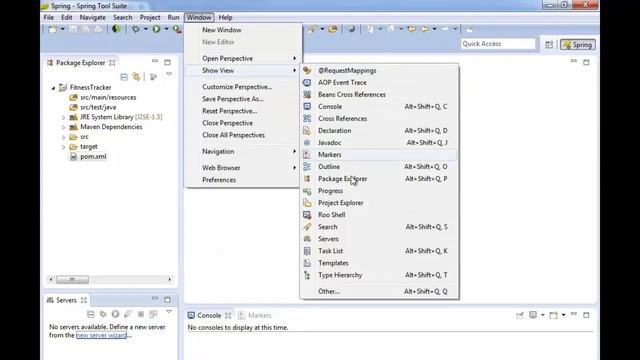Choose Task List from the submenu
Image resolution: width=640 pixels, height=360 pixels.
tap(379, 251)
